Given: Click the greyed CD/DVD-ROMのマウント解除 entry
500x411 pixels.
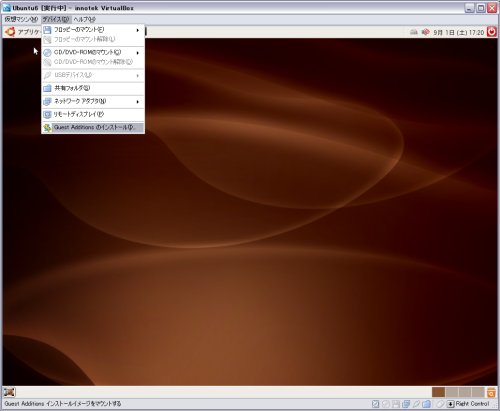Looking at the screenshot, I should [93, 62].
